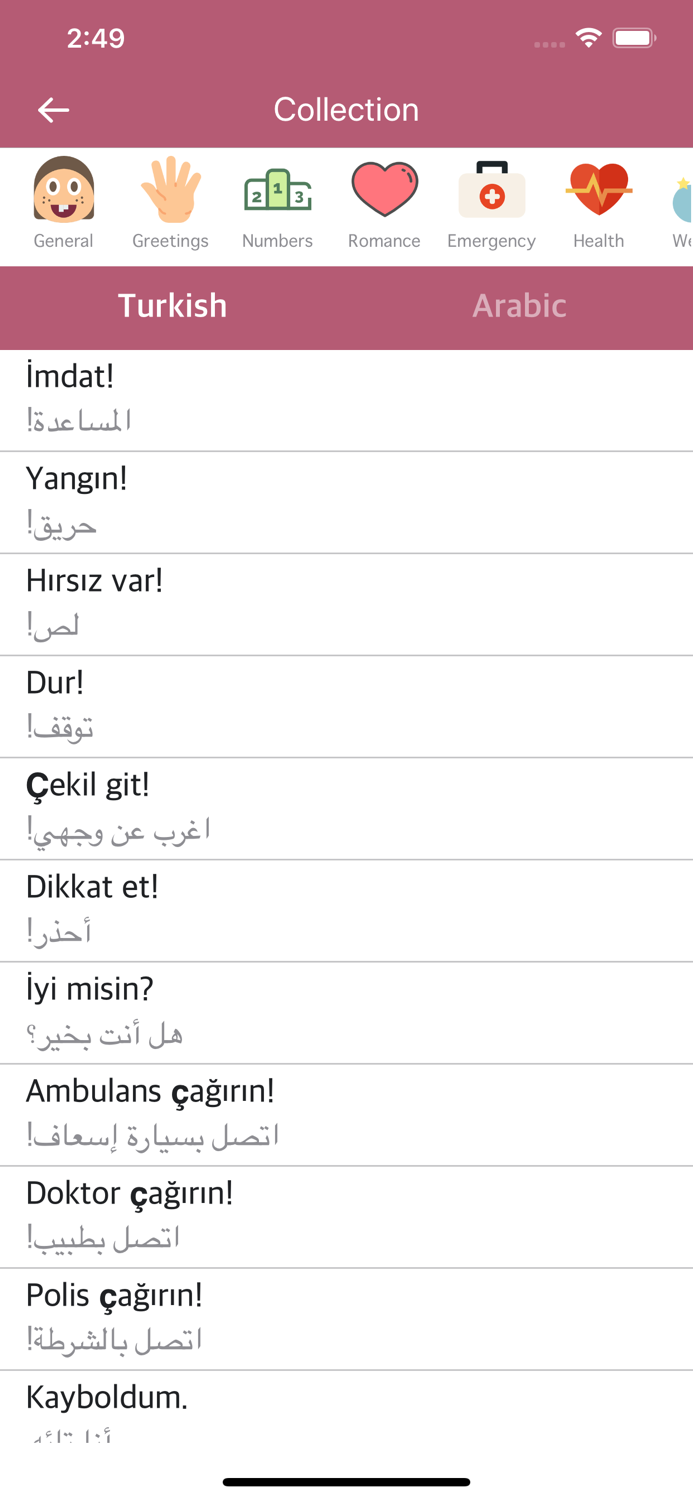Tap the phrase İmdat!
693x1500 pixels.
346,397
